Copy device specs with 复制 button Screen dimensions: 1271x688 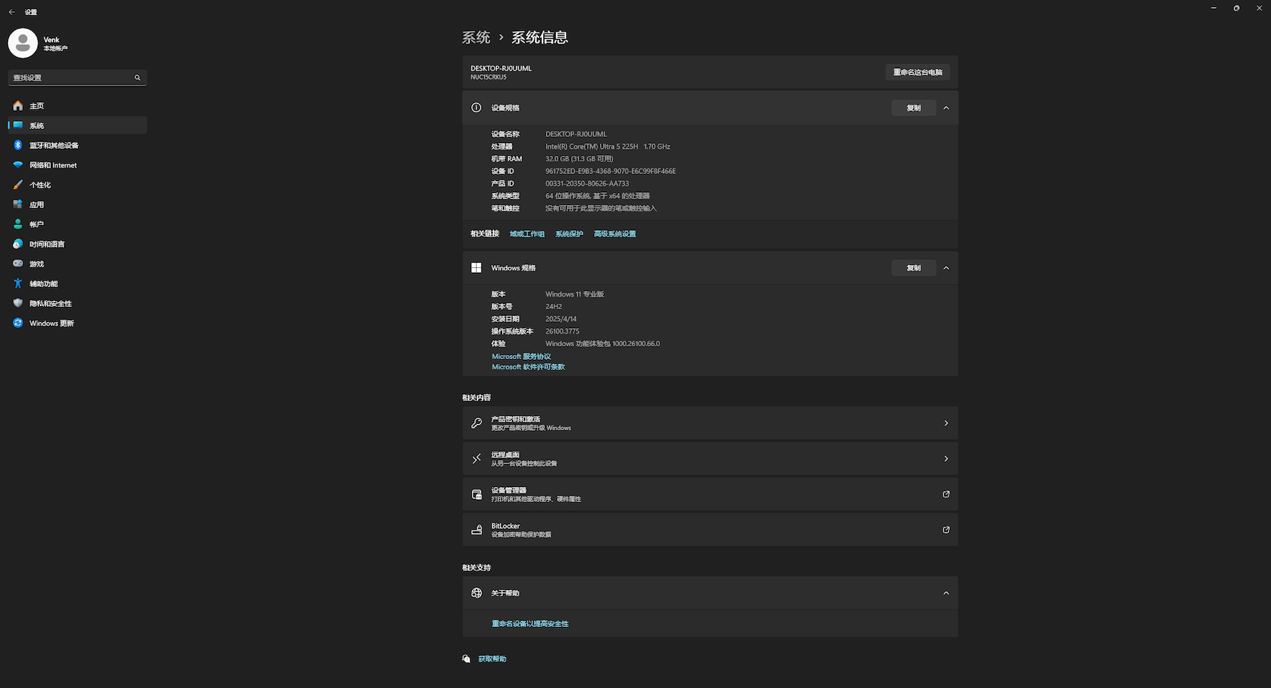point(913,108)
